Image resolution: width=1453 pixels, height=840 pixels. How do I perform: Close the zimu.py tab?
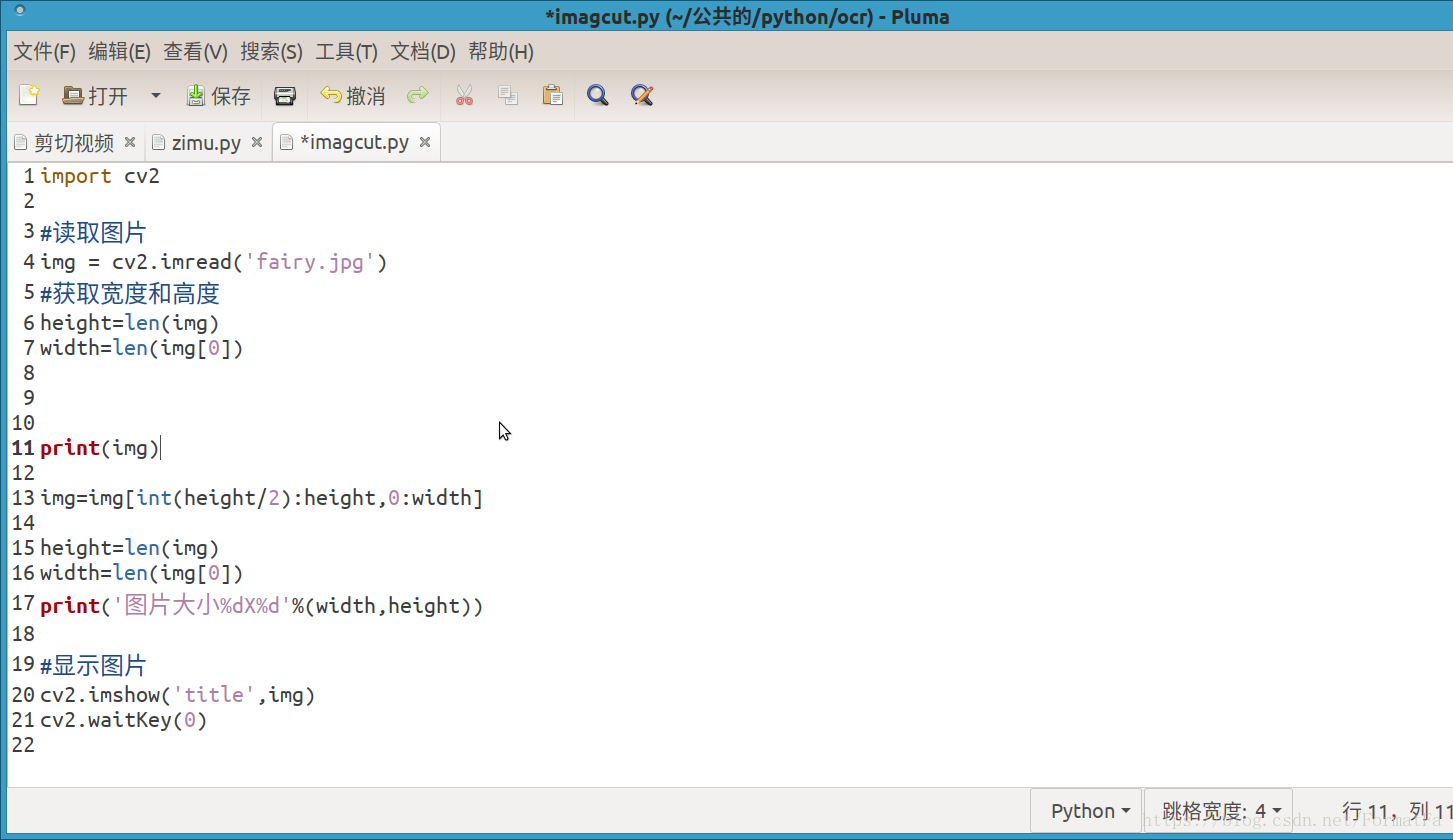pyautogui.click(x=256, y=143)
